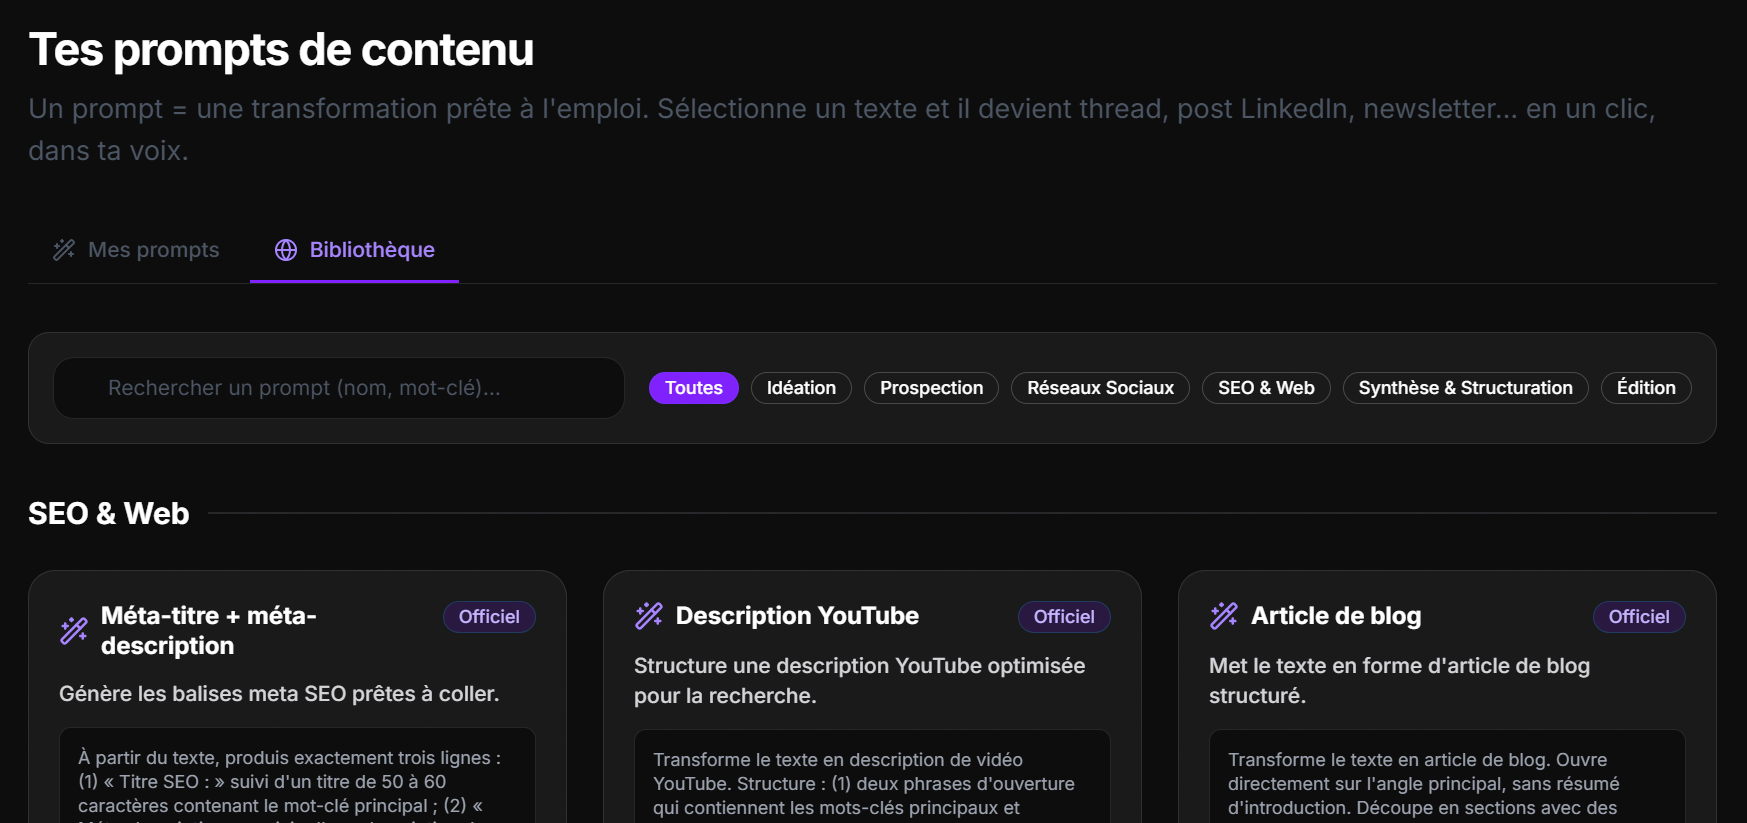Select the Édition filter chip
Image resolution: width=1747 pixels, height=823 pixels.
[x=1646, y=388]
